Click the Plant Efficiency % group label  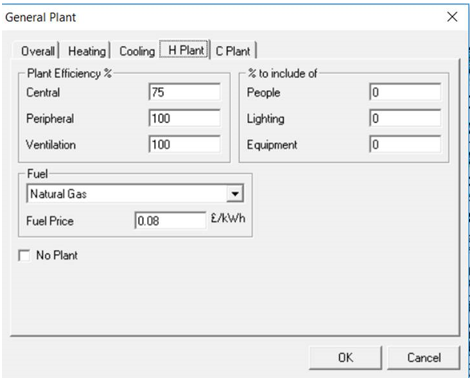(69, 73)
